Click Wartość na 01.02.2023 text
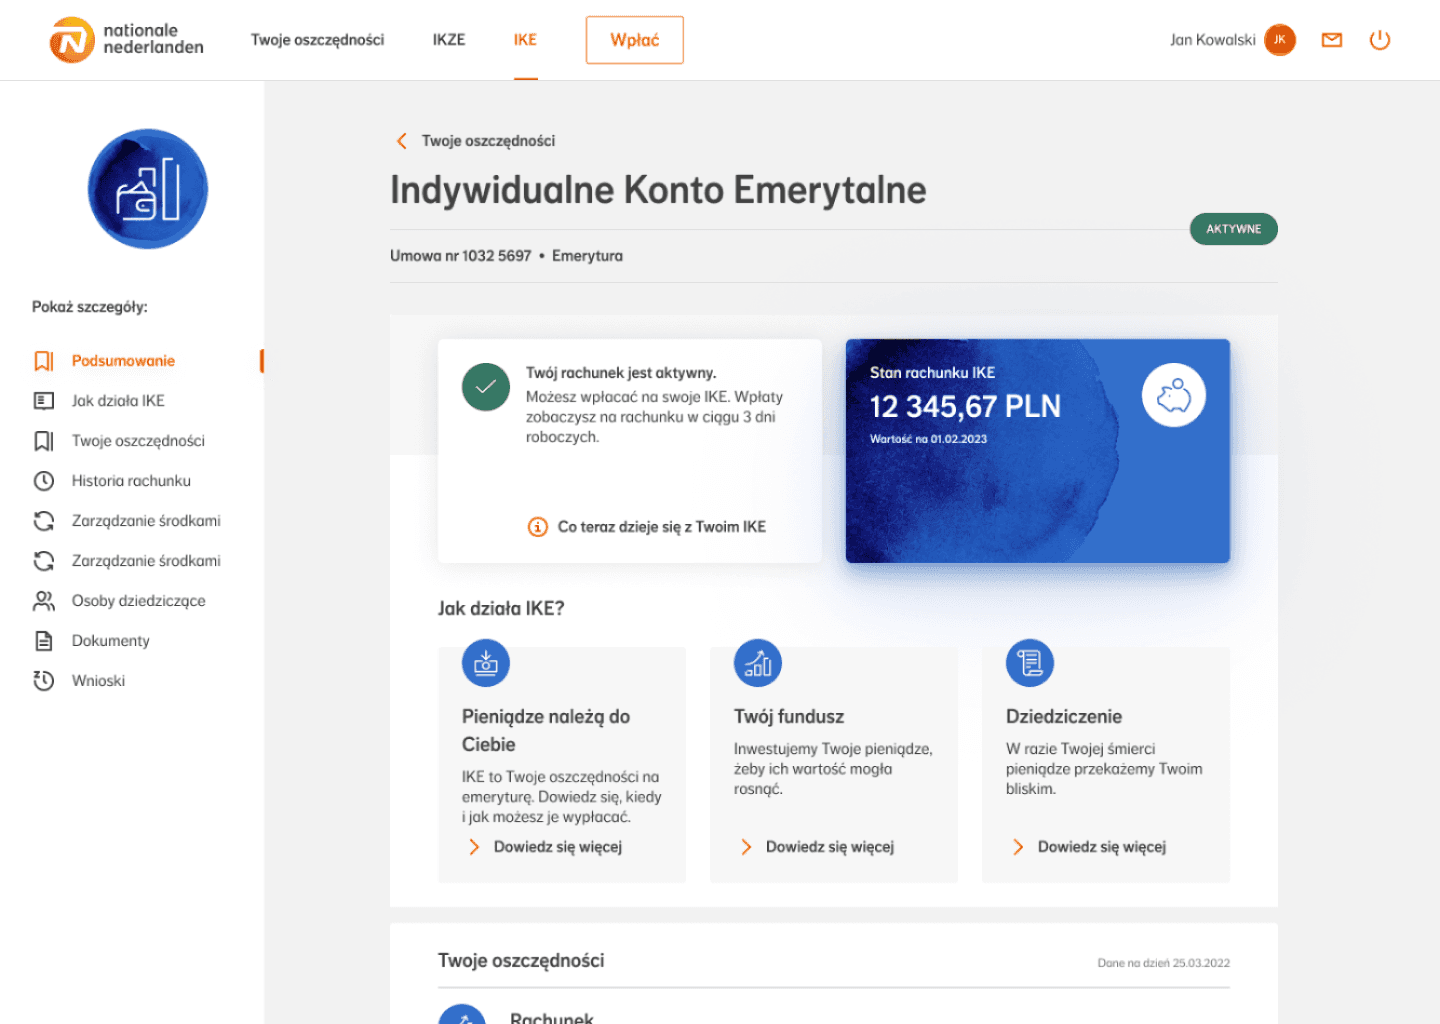Viewport: 1440px width, 1024px height. pyautogui.click(x=928, y=439)
